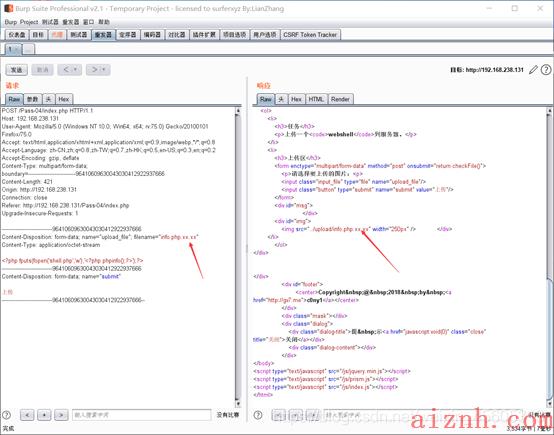Image resolution: width=554 pixels, height=435 pixels.
Task: Select the request Raw tab
Action: pyautogui.click(x=14, y=99)
